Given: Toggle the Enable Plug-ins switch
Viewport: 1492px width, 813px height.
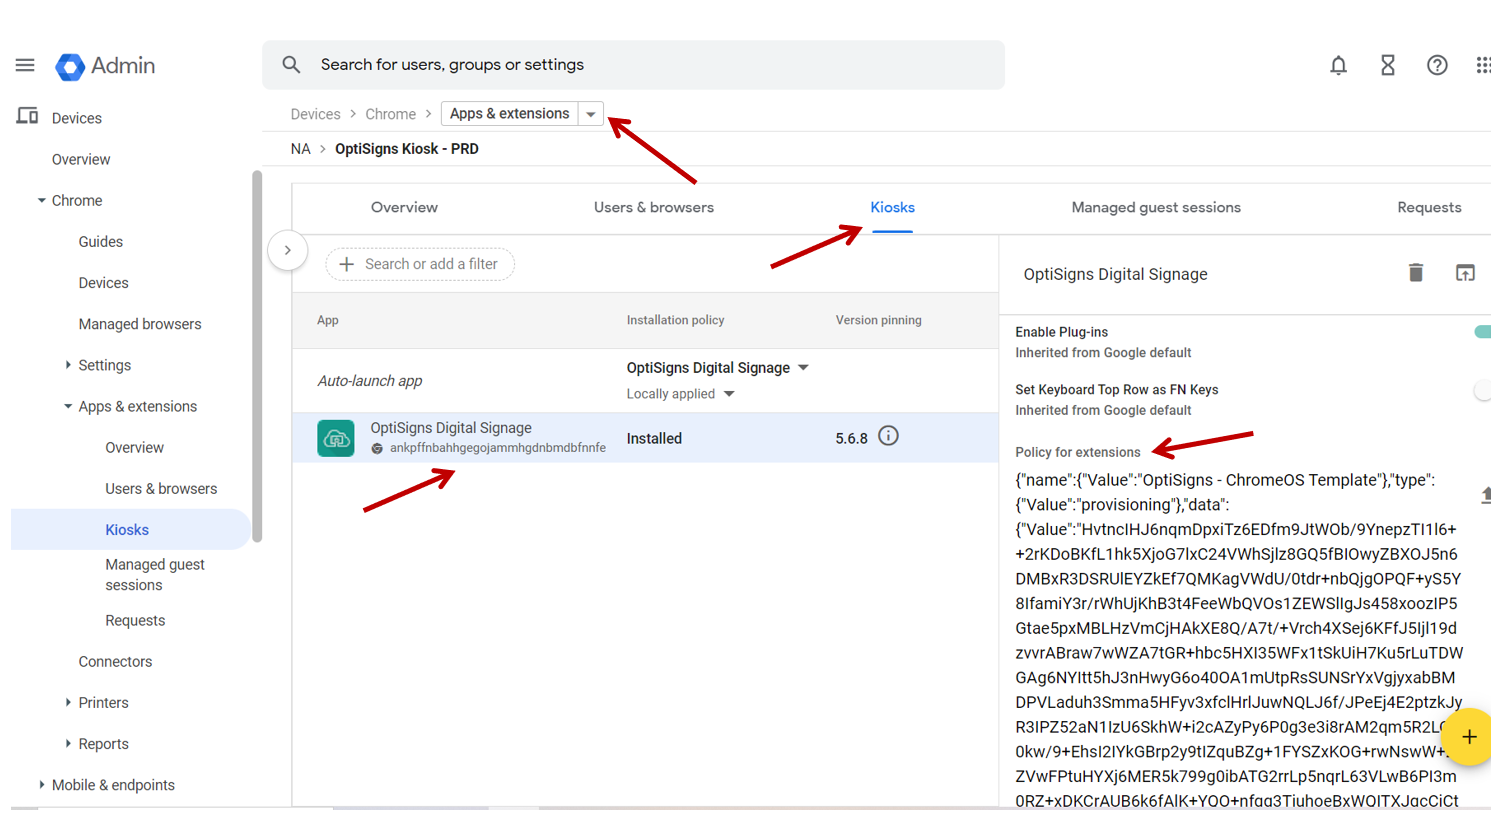Looking at the screenshot, I should click(x=1483, y=332).
